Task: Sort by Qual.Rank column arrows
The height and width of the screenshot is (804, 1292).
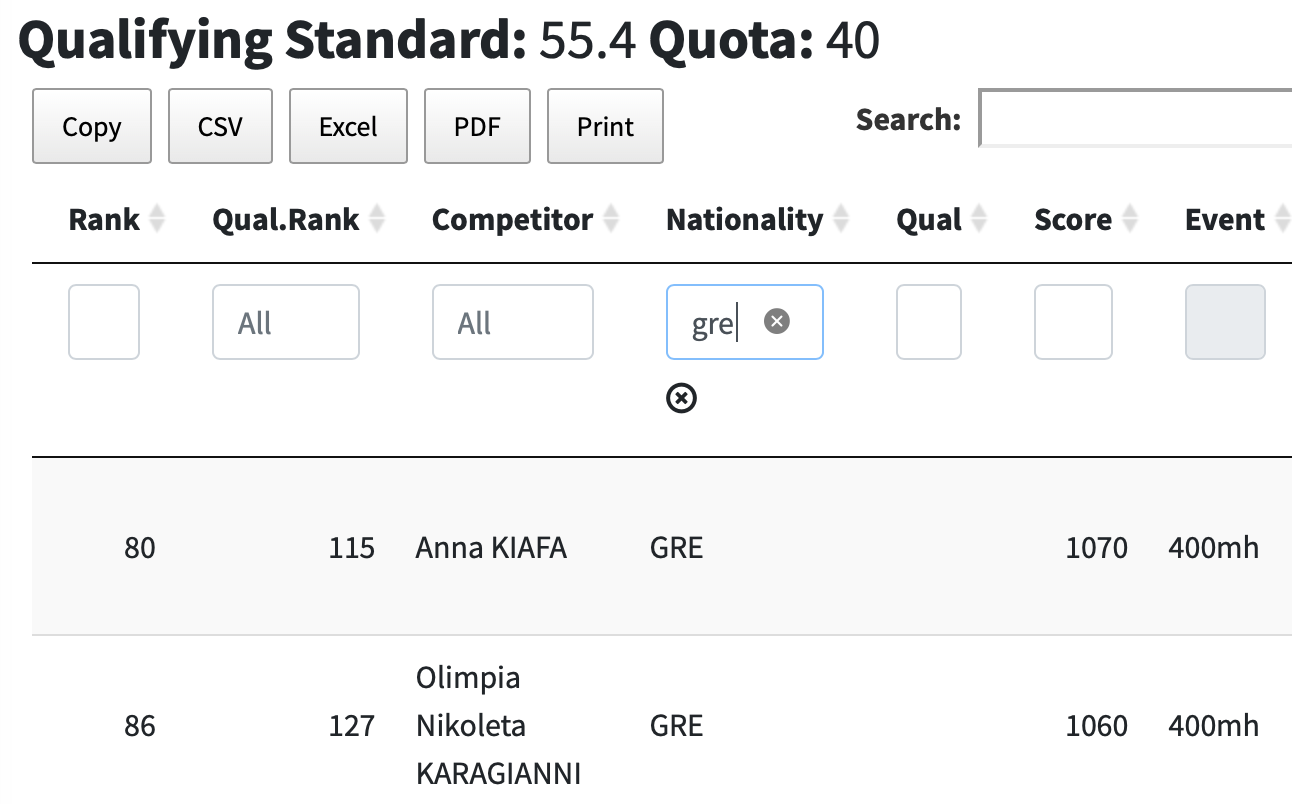Action: 377,220
